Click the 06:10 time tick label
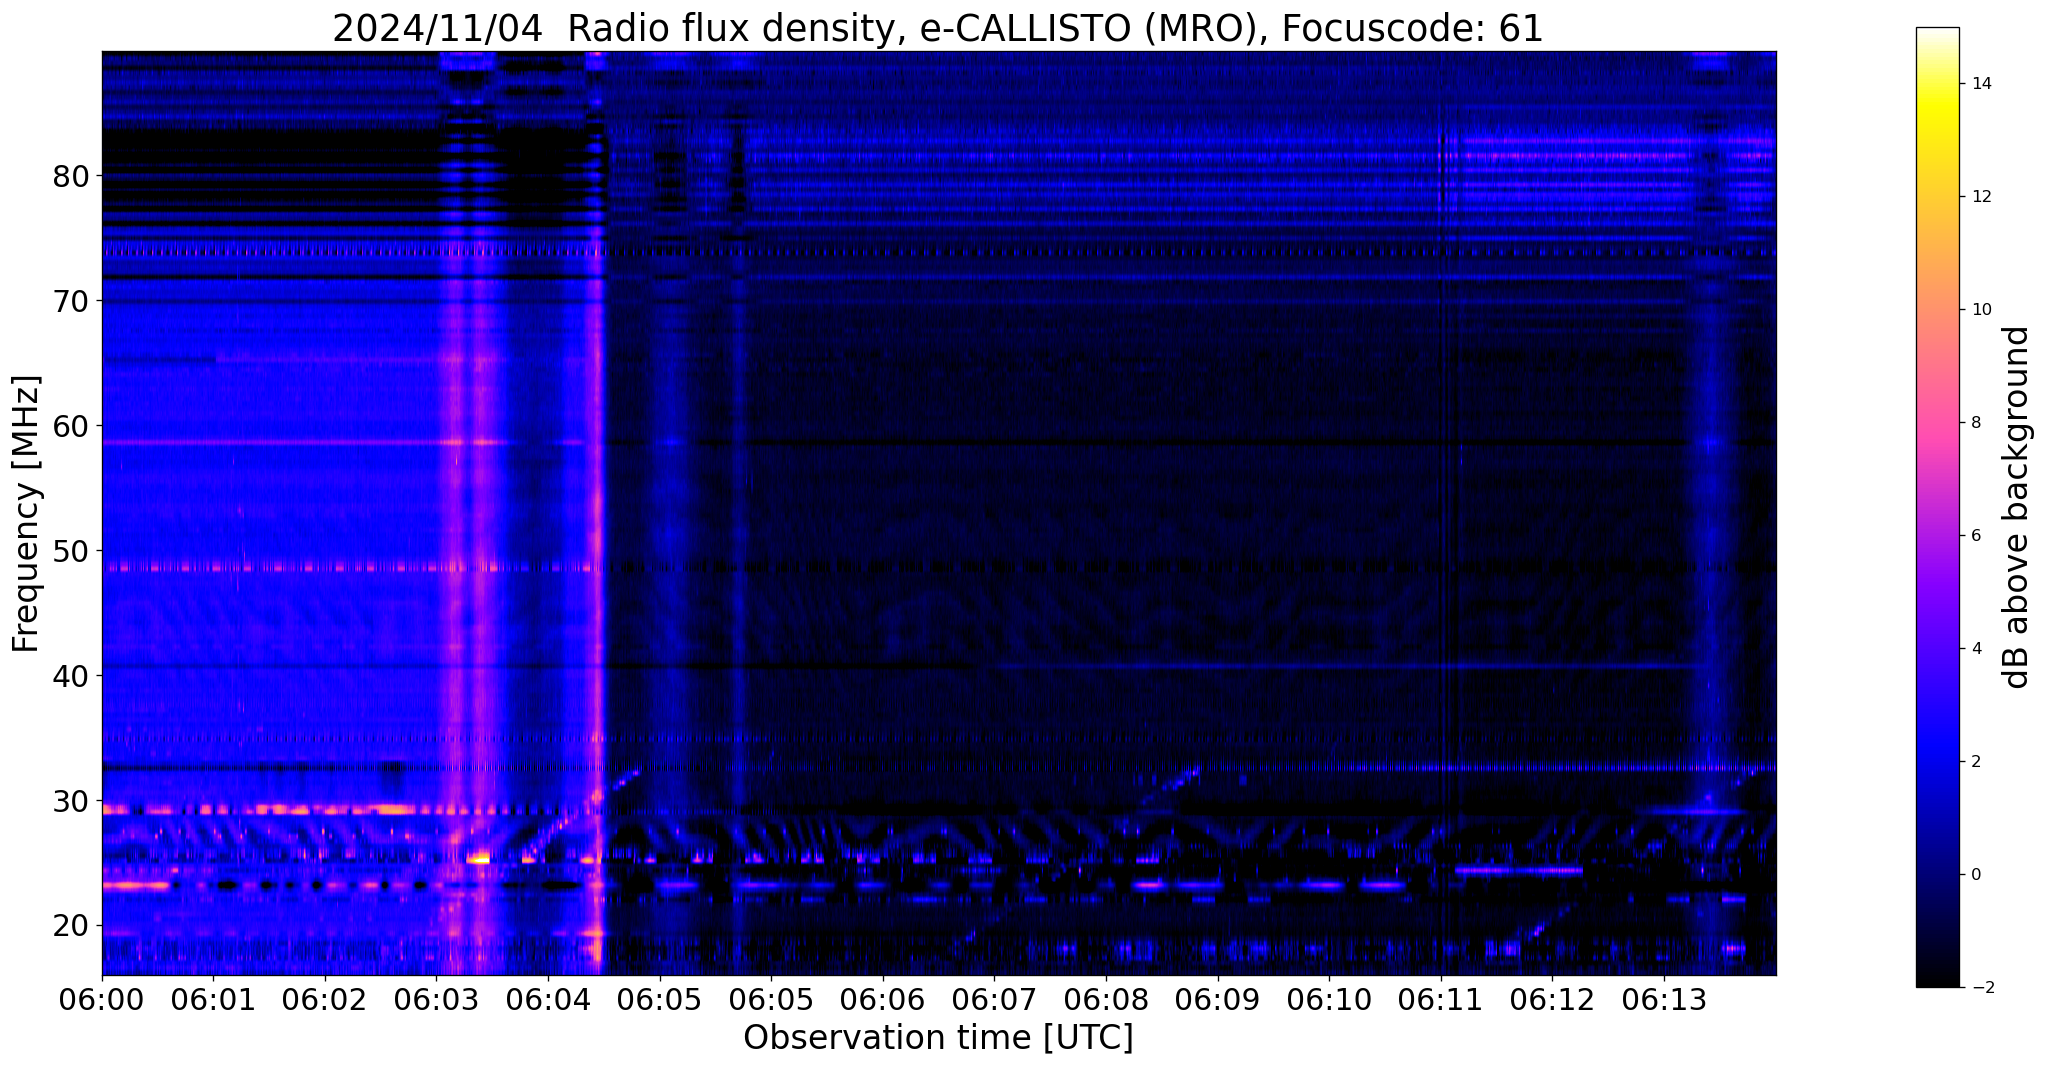The height and width of the screenshot is (1067, 2047). [x=1329, y=1000]
